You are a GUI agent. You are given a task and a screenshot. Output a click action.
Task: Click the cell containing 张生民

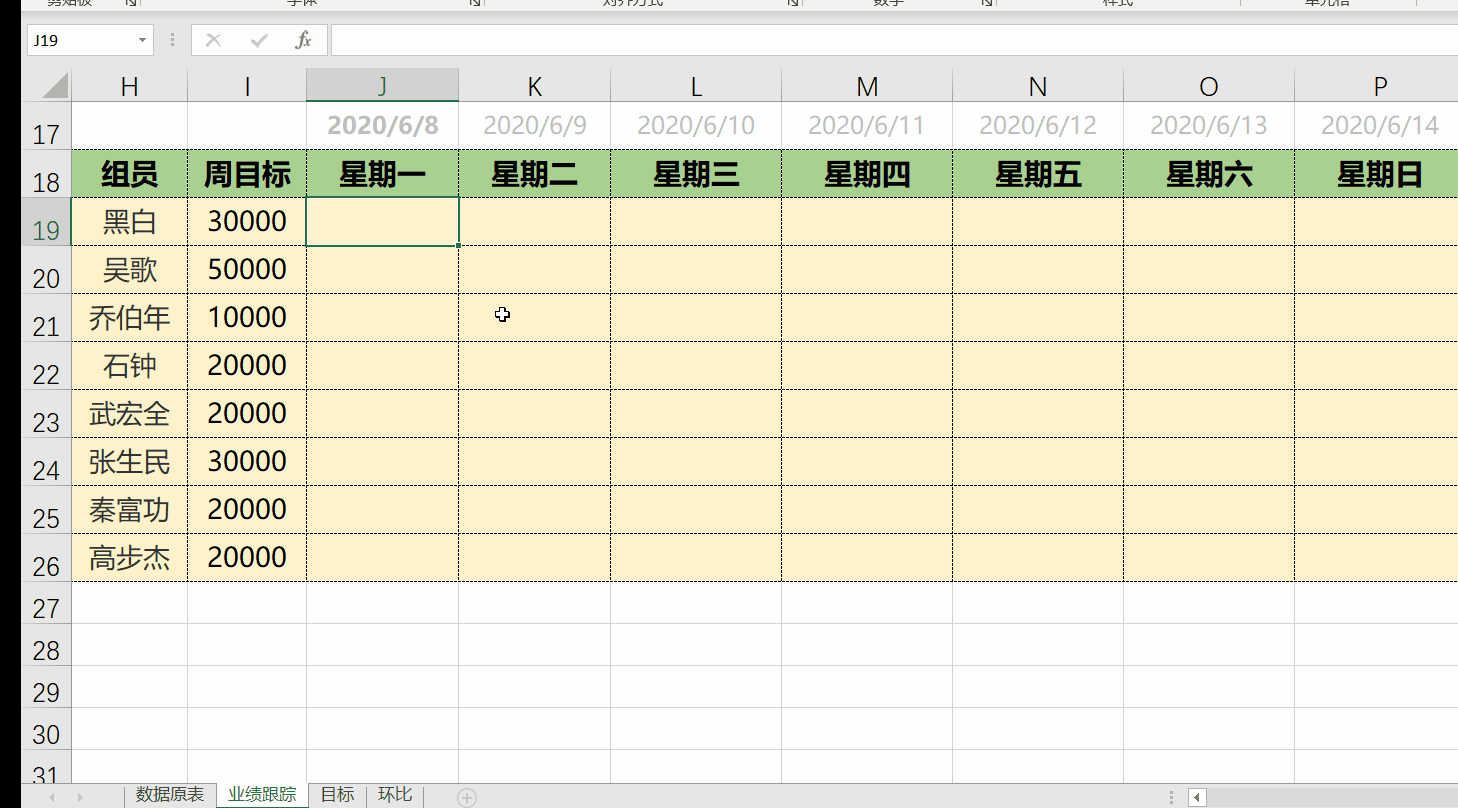point(129,462)
